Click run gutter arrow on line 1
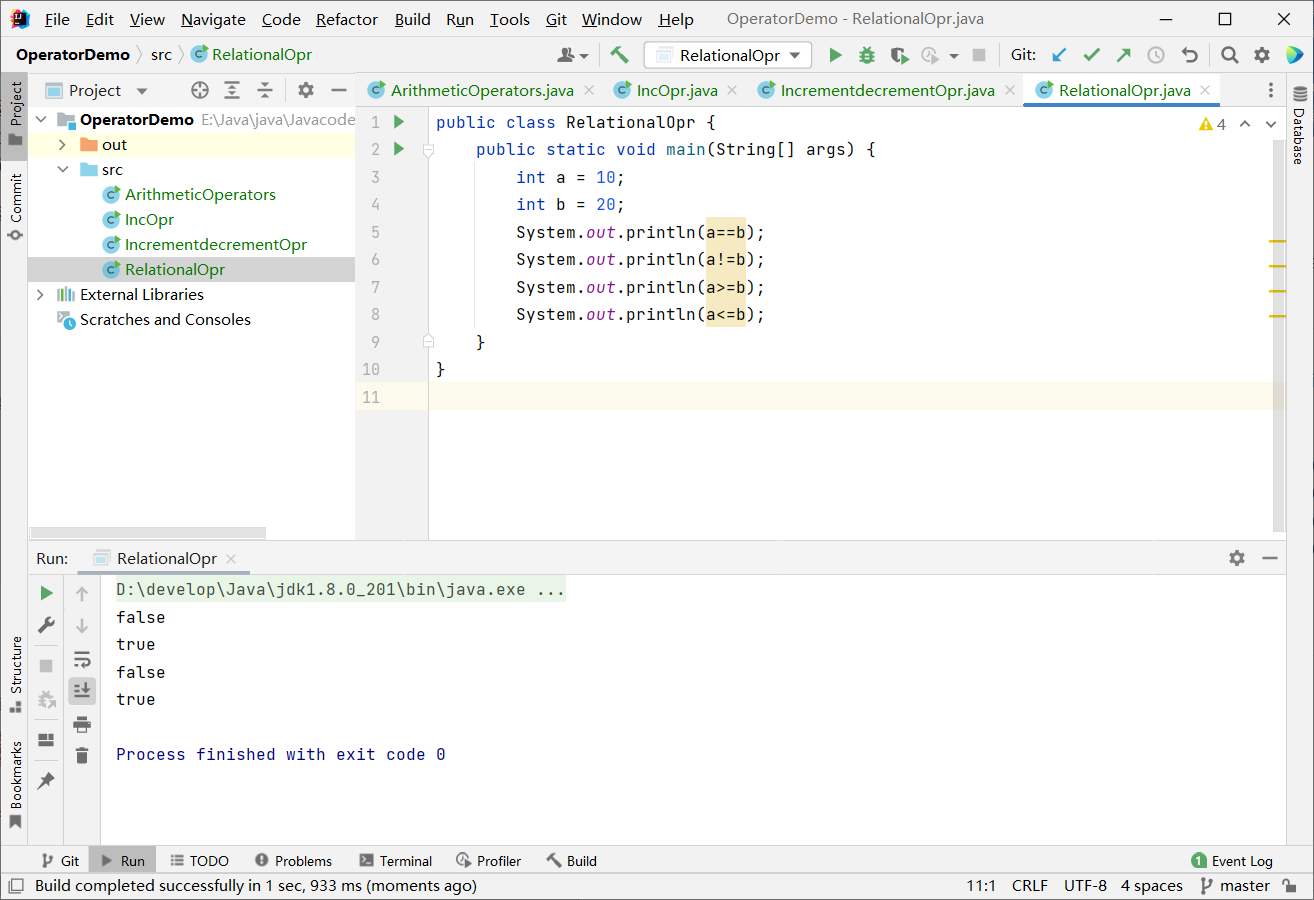 tap(398, 122)
